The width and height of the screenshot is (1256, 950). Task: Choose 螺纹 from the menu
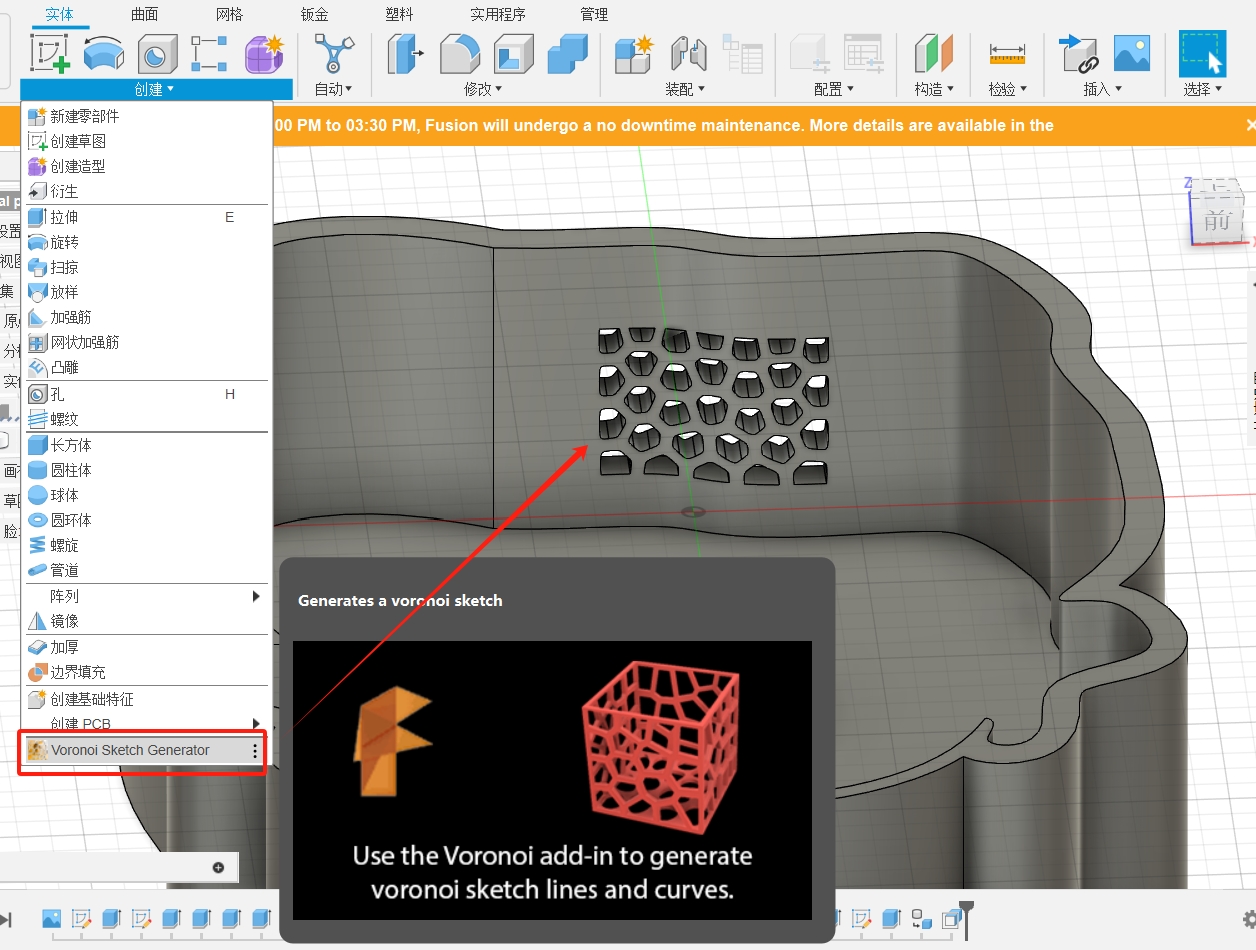pos(146,419)
